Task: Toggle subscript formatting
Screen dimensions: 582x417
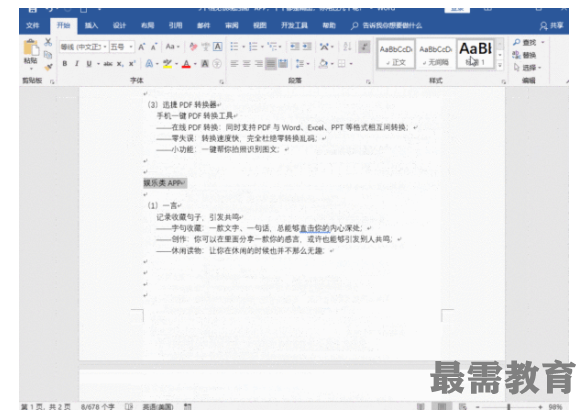Action: point(120,64)
